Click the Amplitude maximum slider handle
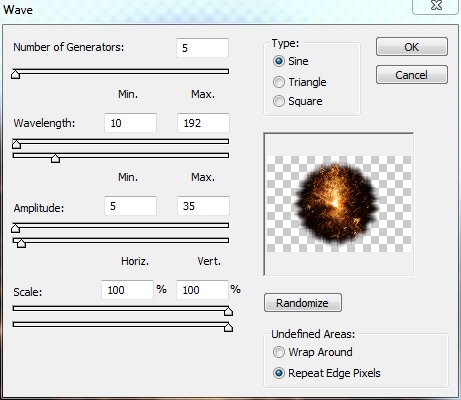This screenshot has width=461, height=400. (21, 243)
